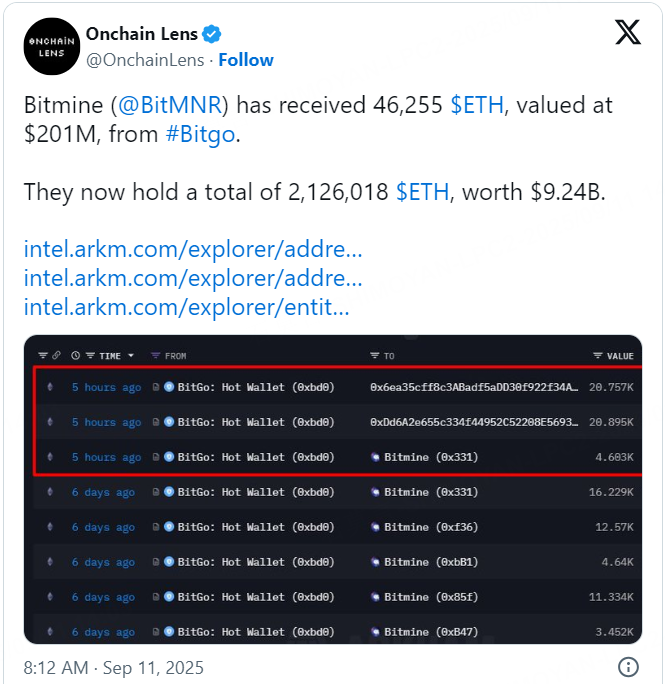665x684 pixels.
Task: Open the tweet info icon
Action: (x=628, y=667)
